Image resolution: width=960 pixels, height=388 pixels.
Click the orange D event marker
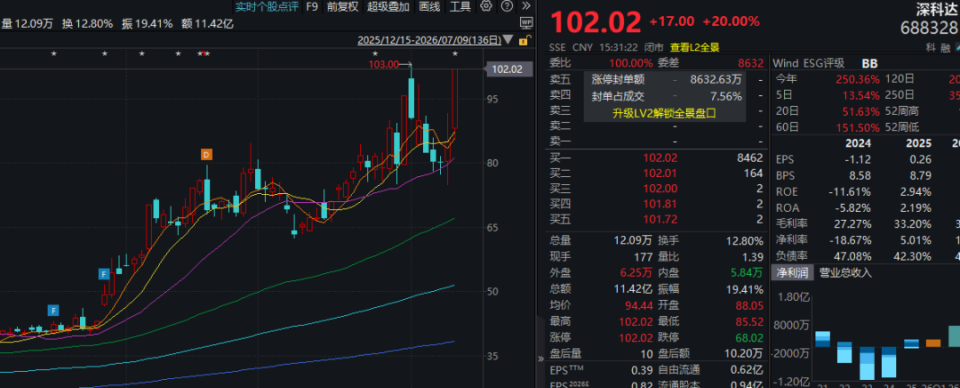(x=206, y=155)
